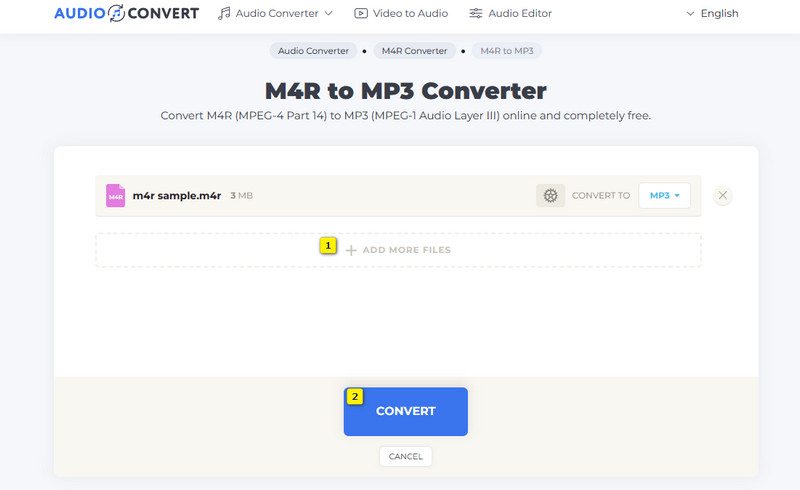This screenshot has width=800, height=490.
Task: Click the Convert To label
Action: 601,195
